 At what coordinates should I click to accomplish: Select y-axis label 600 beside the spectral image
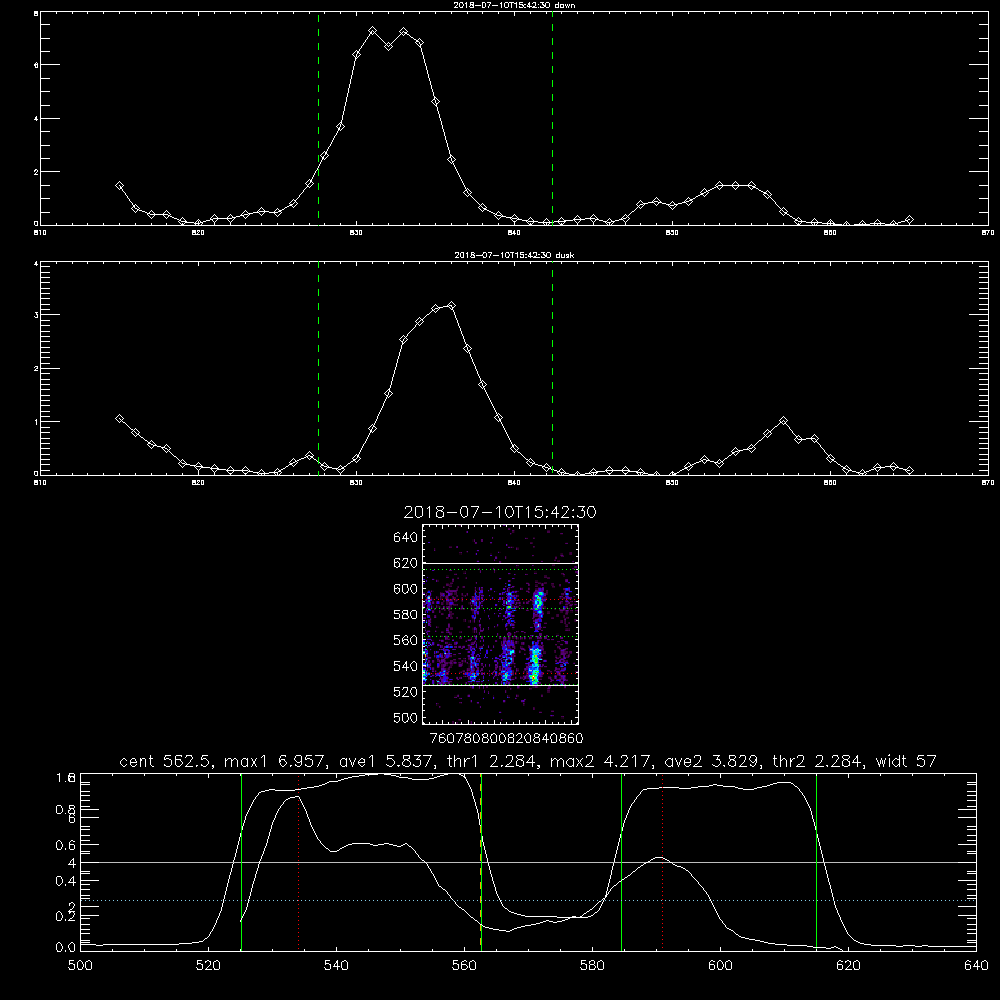405,589
